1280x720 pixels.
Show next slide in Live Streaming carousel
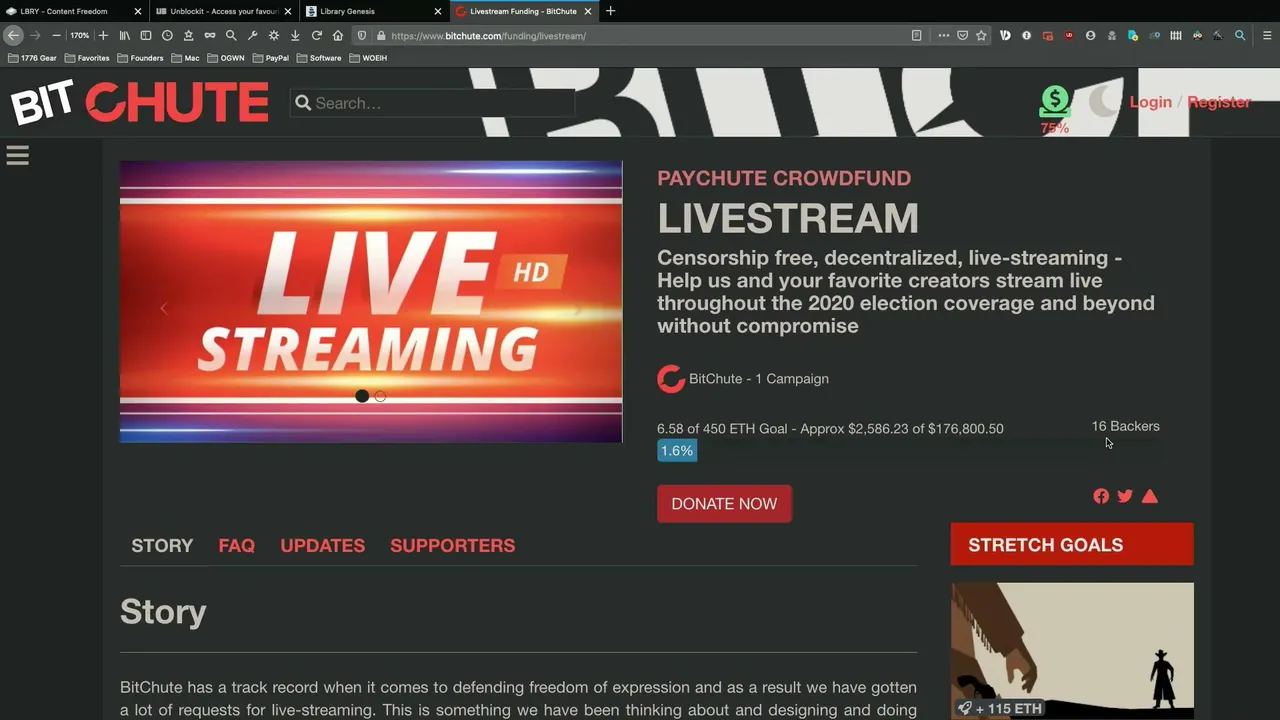577,309
